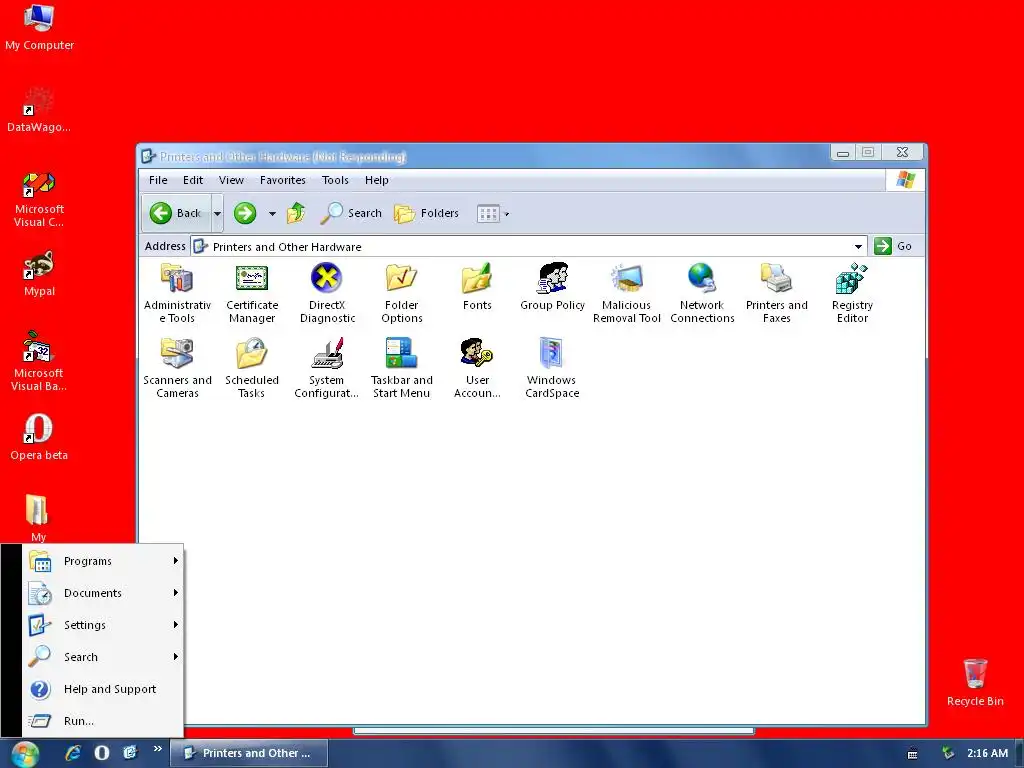
Task: Click the tray keyboard icon
Action: [x=912, y=754]
